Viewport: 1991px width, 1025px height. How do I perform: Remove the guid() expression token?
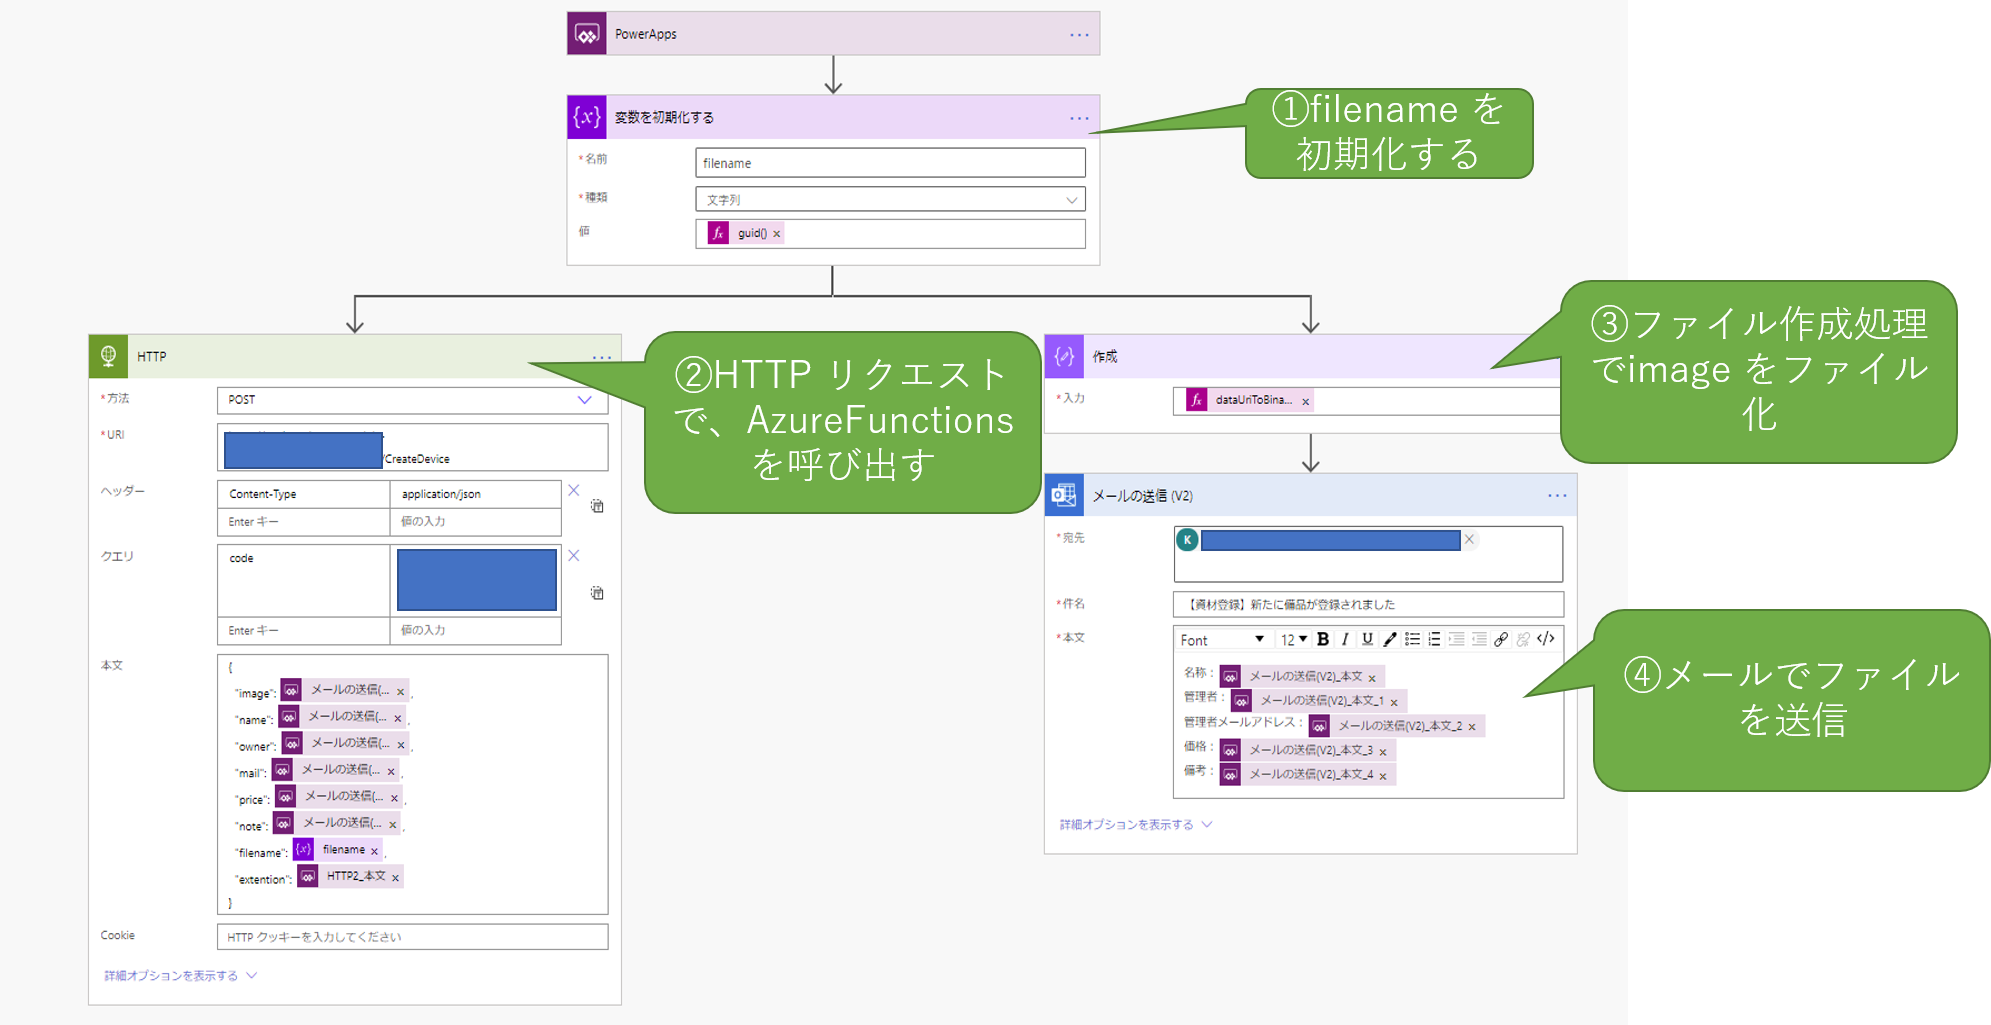(776, 234)
